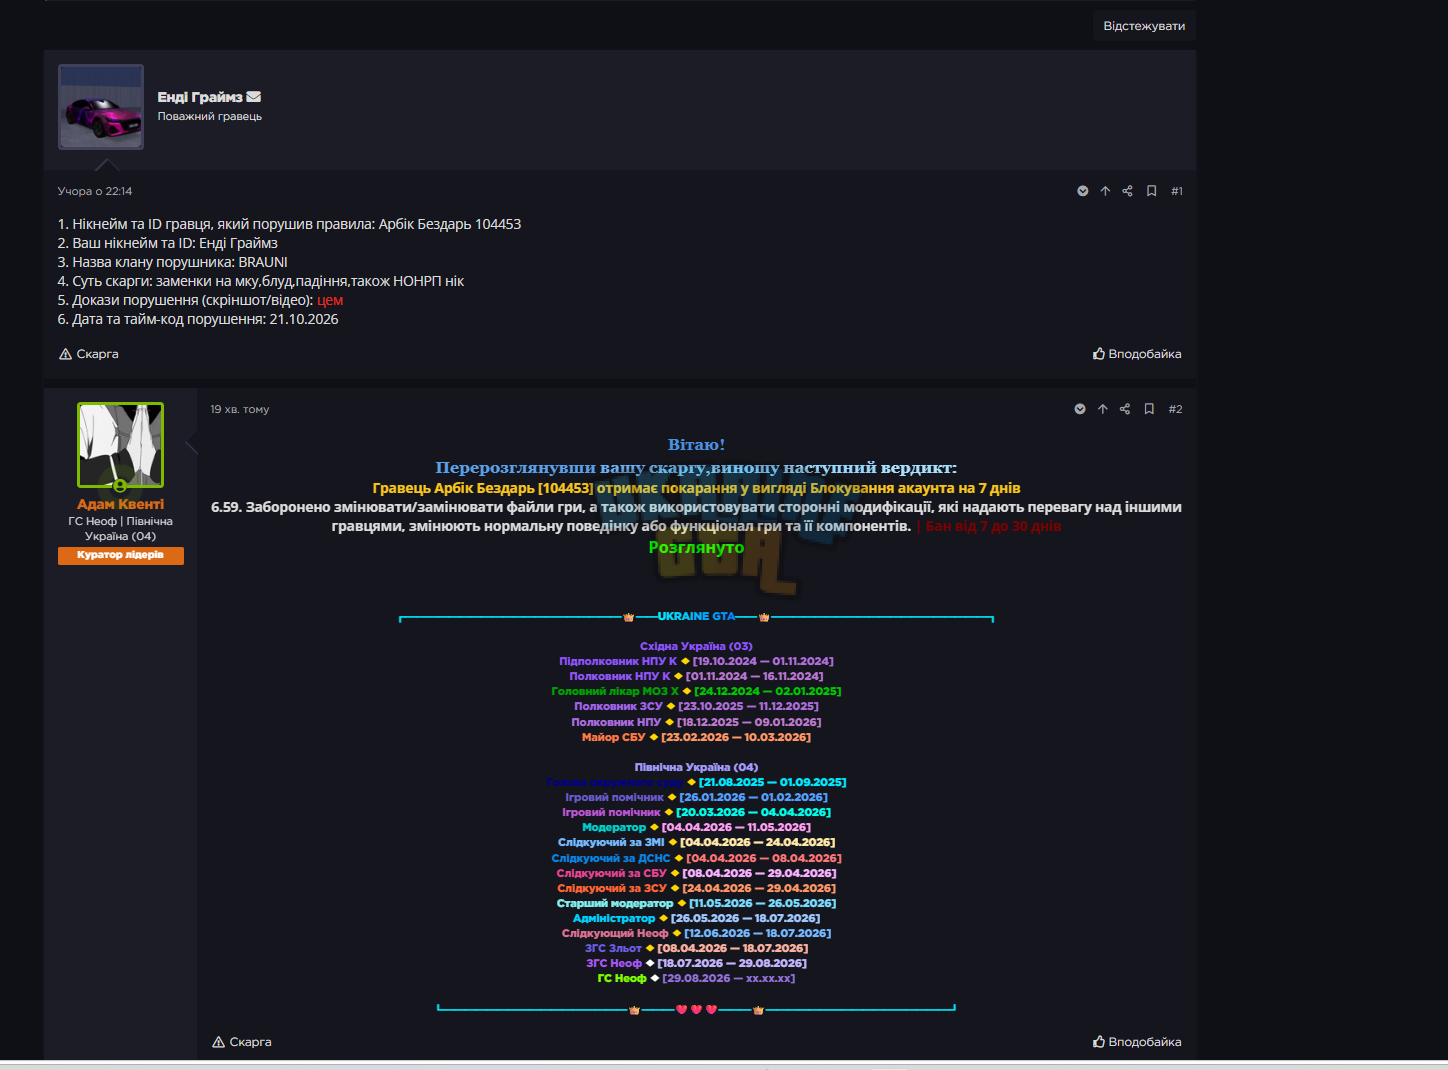Expand the circled chevron menu on post #2

point(1080,409)
